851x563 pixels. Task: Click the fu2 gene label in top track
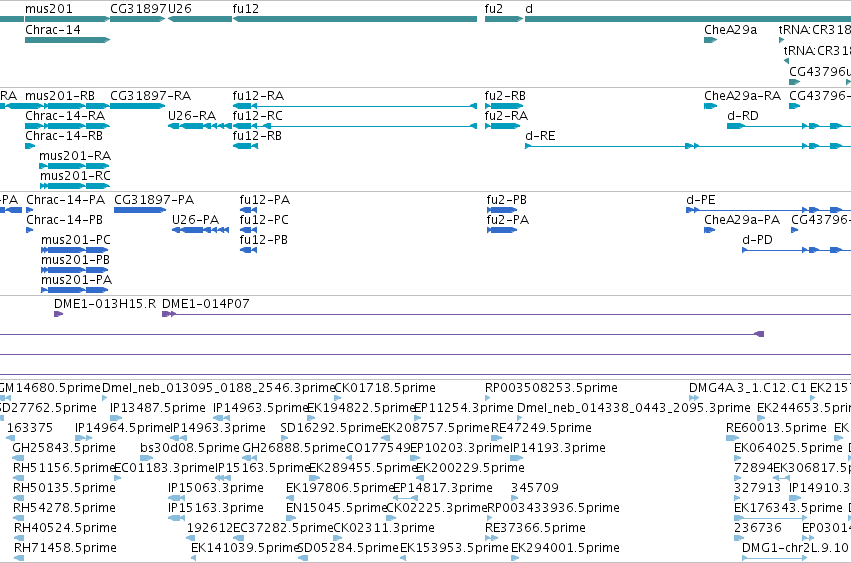click(494, 9)
